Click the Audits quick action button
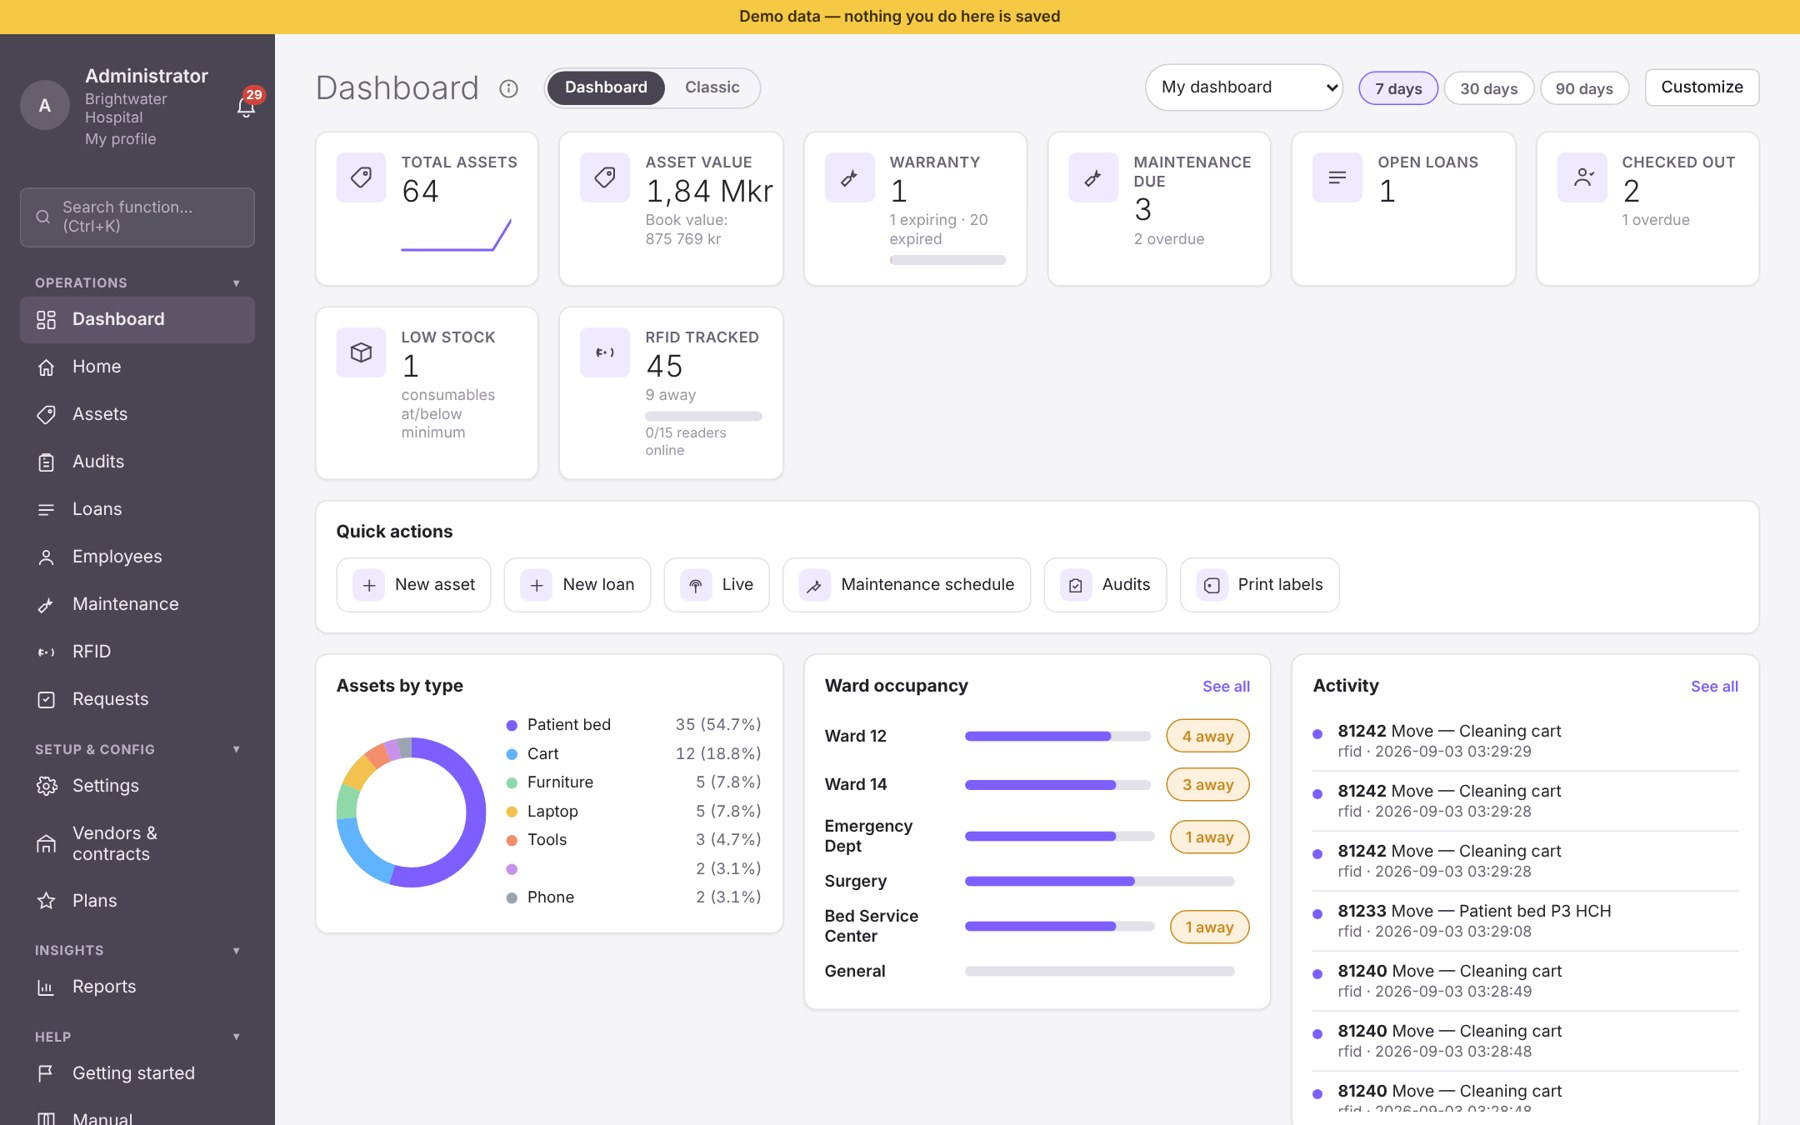The height and width of the screenshot is (1125, 1800). click(1105, 585)
